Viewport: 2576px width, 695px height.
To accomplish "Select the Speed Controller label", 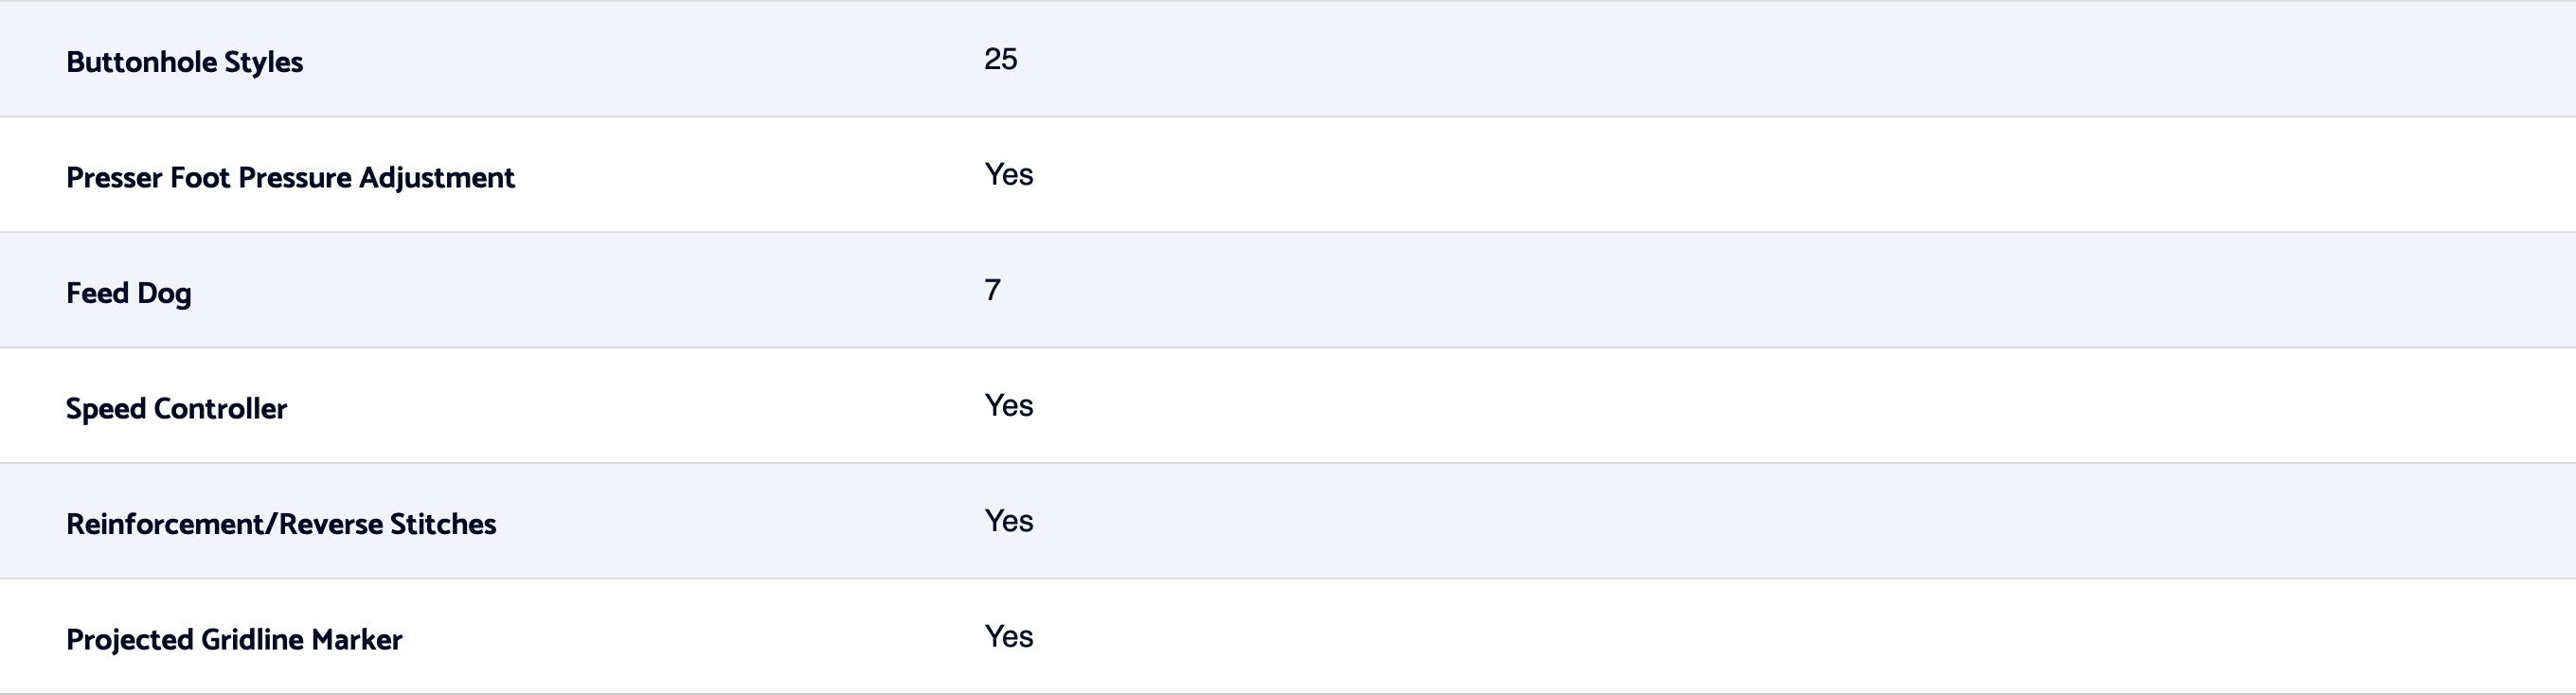I will [x=176, y=409].
